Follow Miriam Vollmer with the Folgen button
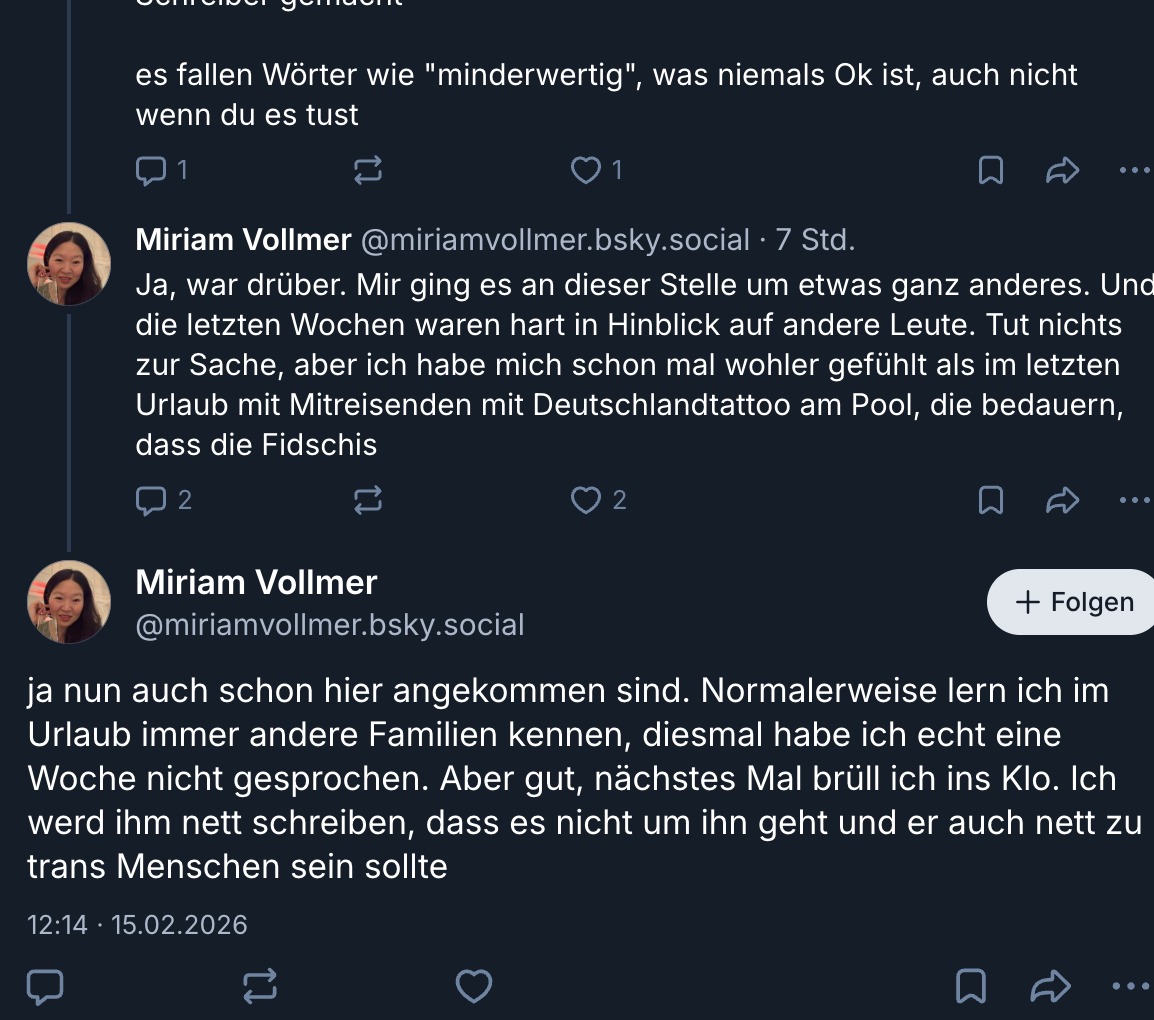This screenshot has height=1020, width=1154. pos(1074,602)
